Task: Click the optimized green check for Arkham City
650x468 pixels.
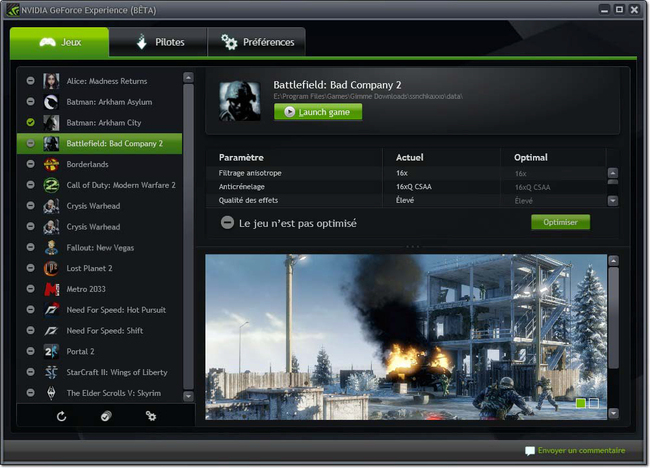Action: (x=31, y=122)
